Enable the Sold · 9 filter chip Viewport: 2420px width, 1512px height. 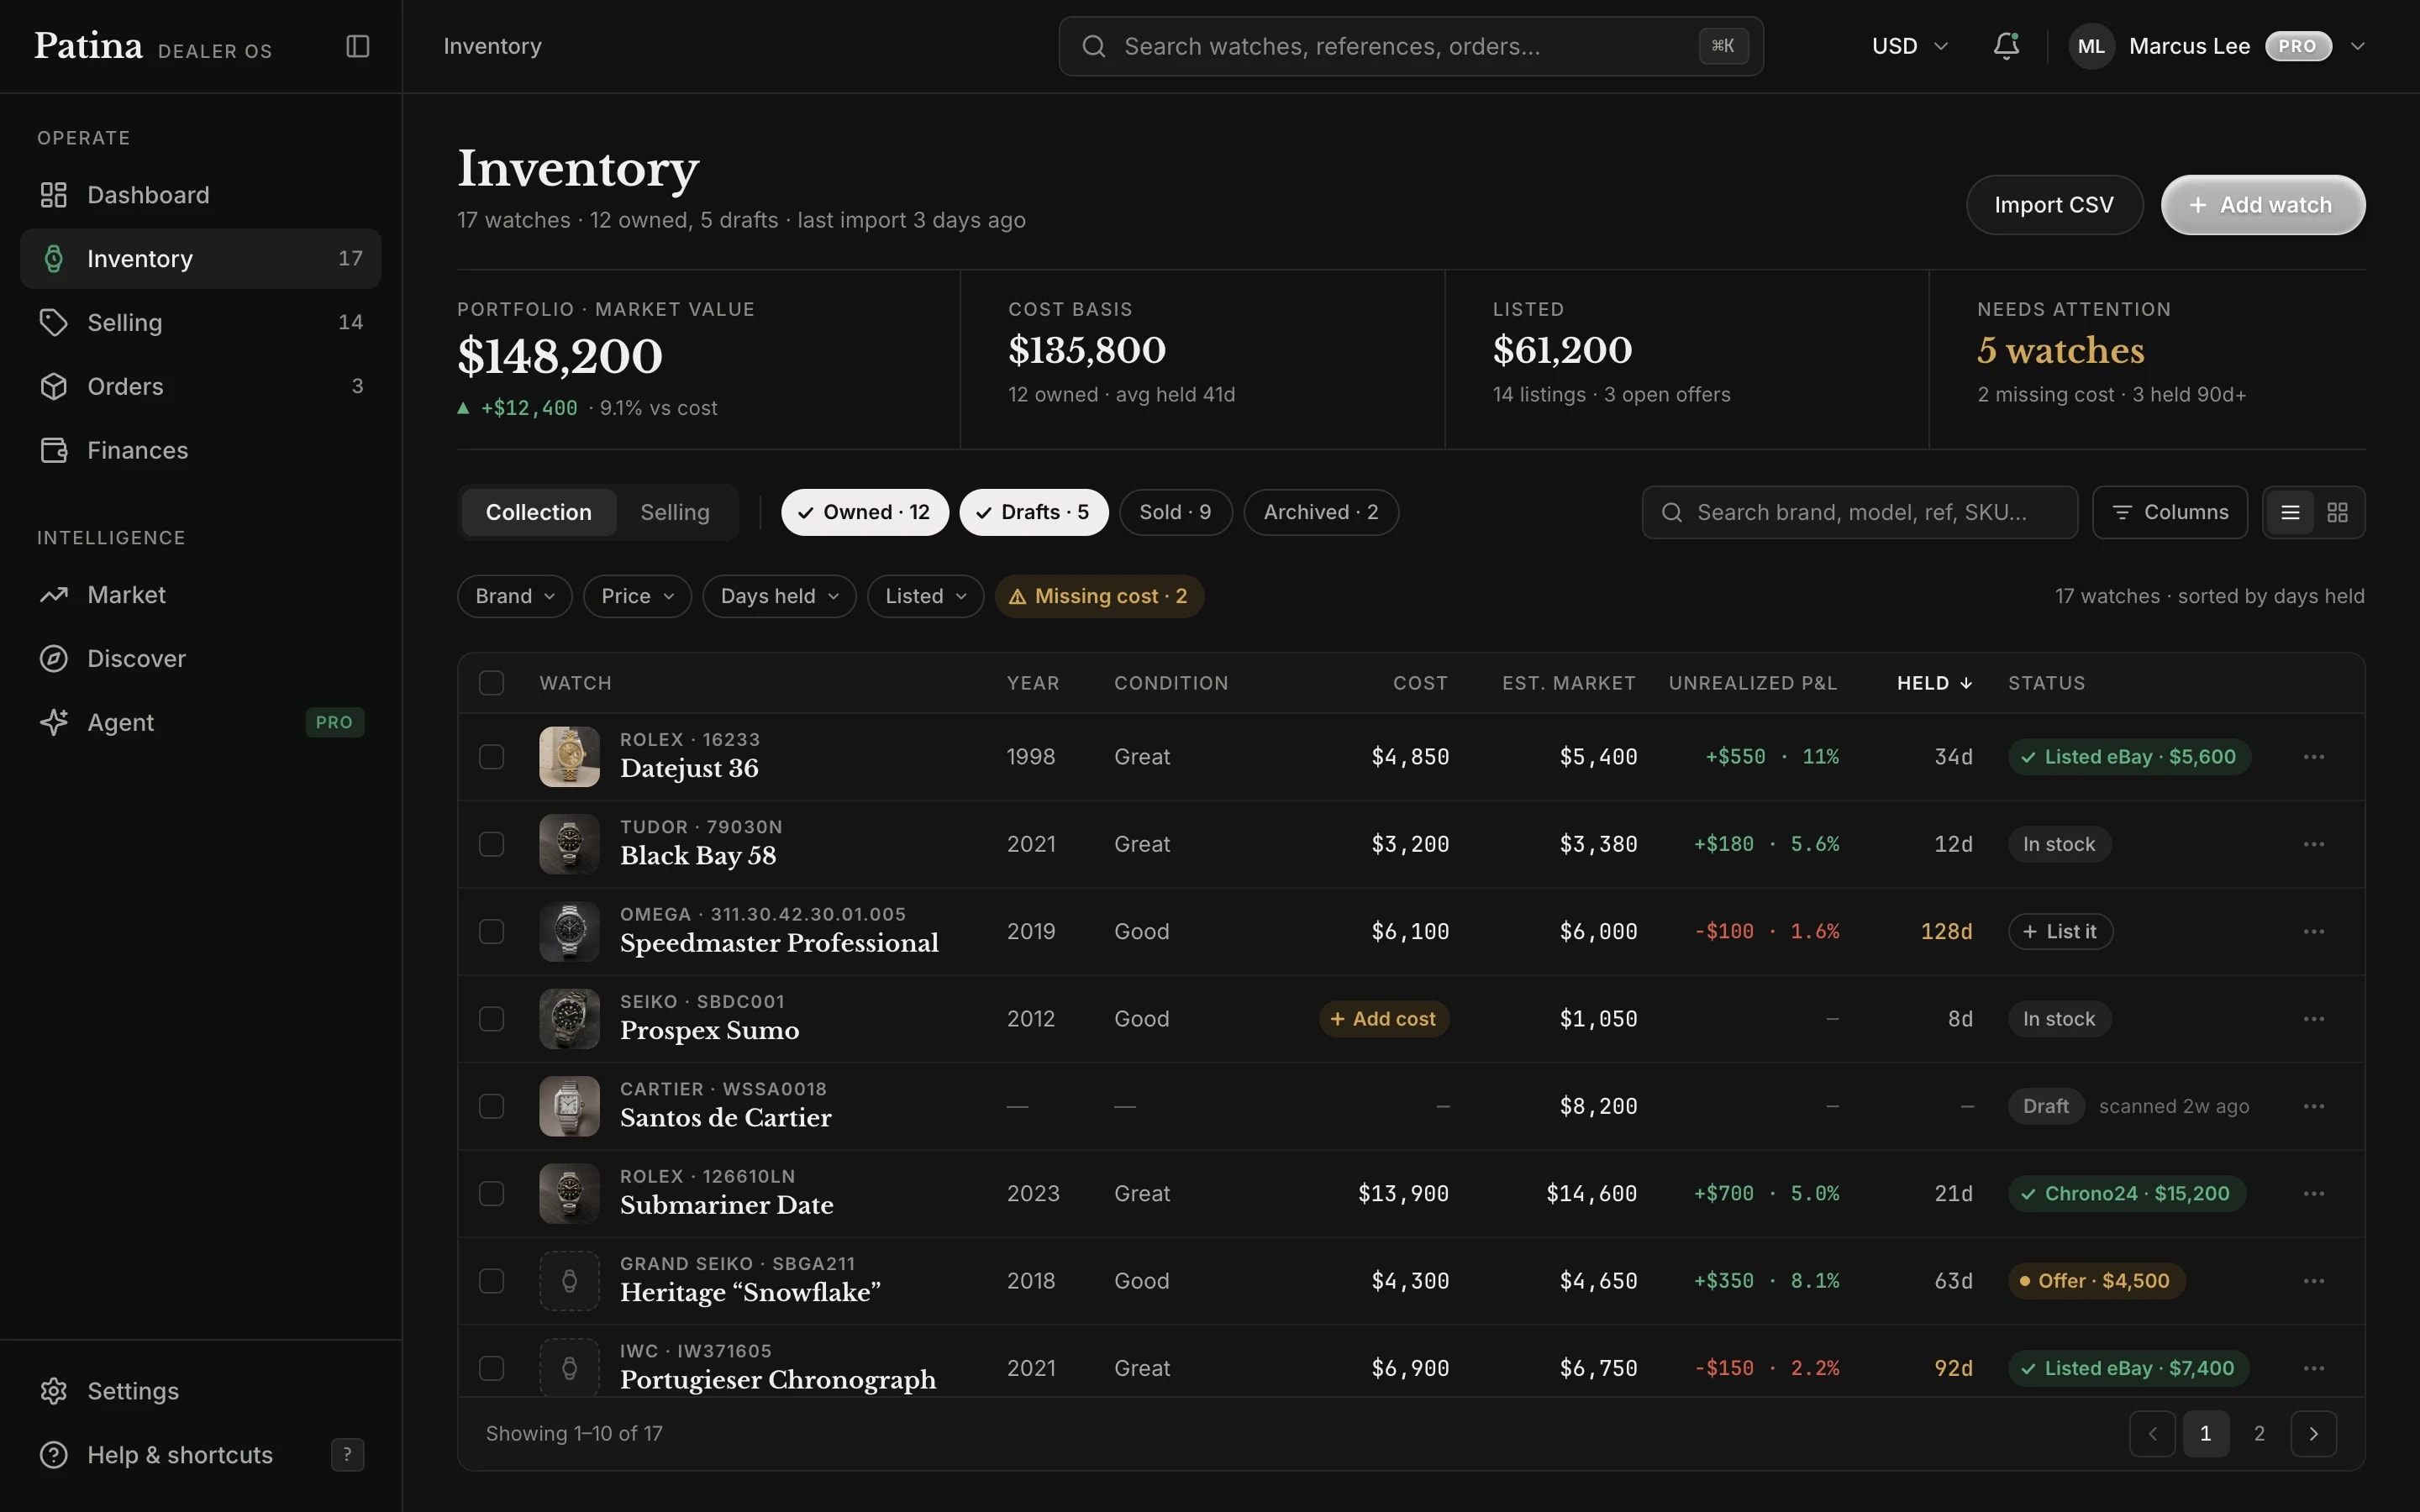click(x=1175, y=512)
